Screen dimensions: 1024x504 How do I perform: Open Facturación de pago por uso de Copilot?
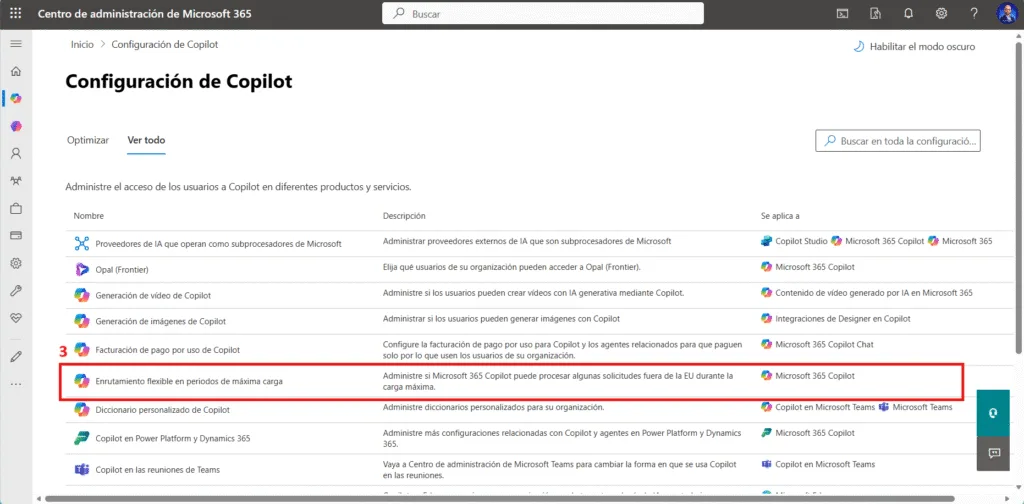pos(168,350)
